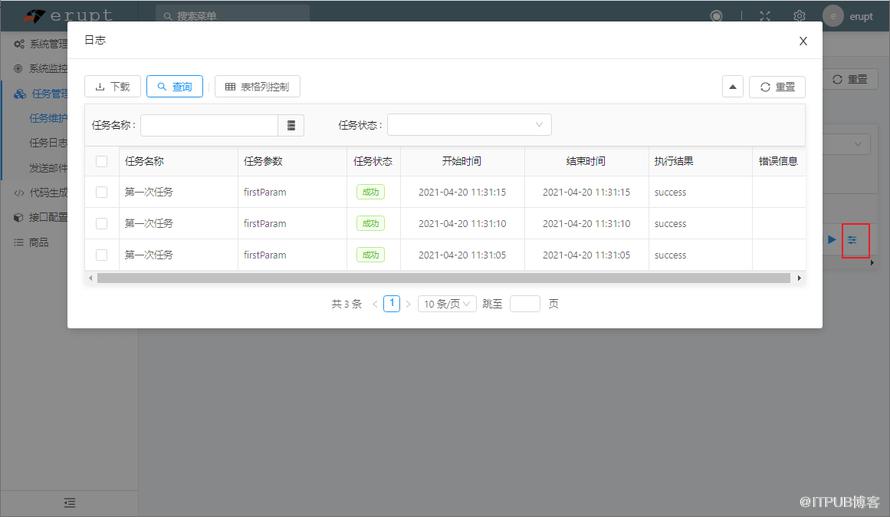Open settings gear in top bar
Image resolution: width=890 pixels, height=517 pixels.
coord(799,16)
